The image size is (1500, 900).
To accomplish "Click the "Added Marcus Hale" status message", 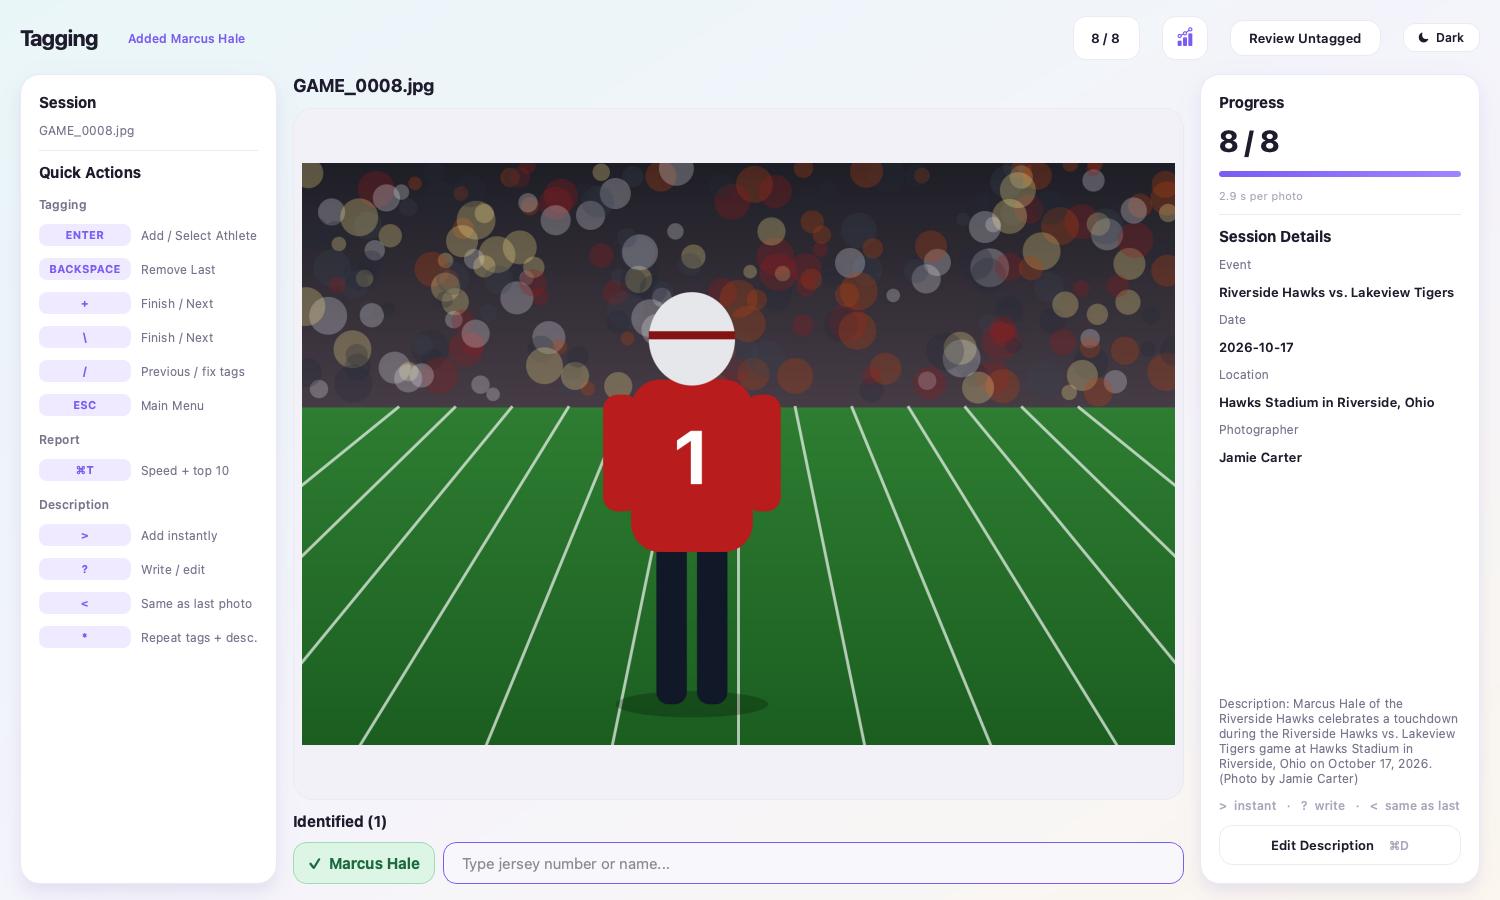I will 186,38.
